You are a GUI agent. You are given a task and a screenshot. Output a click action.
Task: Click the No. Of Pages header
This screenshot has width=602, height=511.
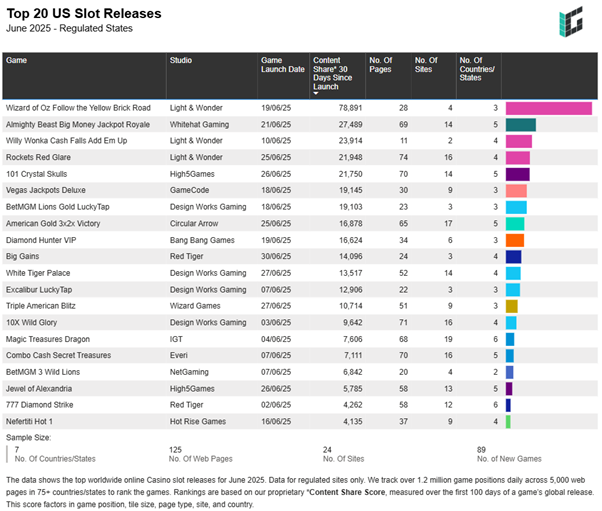click(x=383, y=65)
